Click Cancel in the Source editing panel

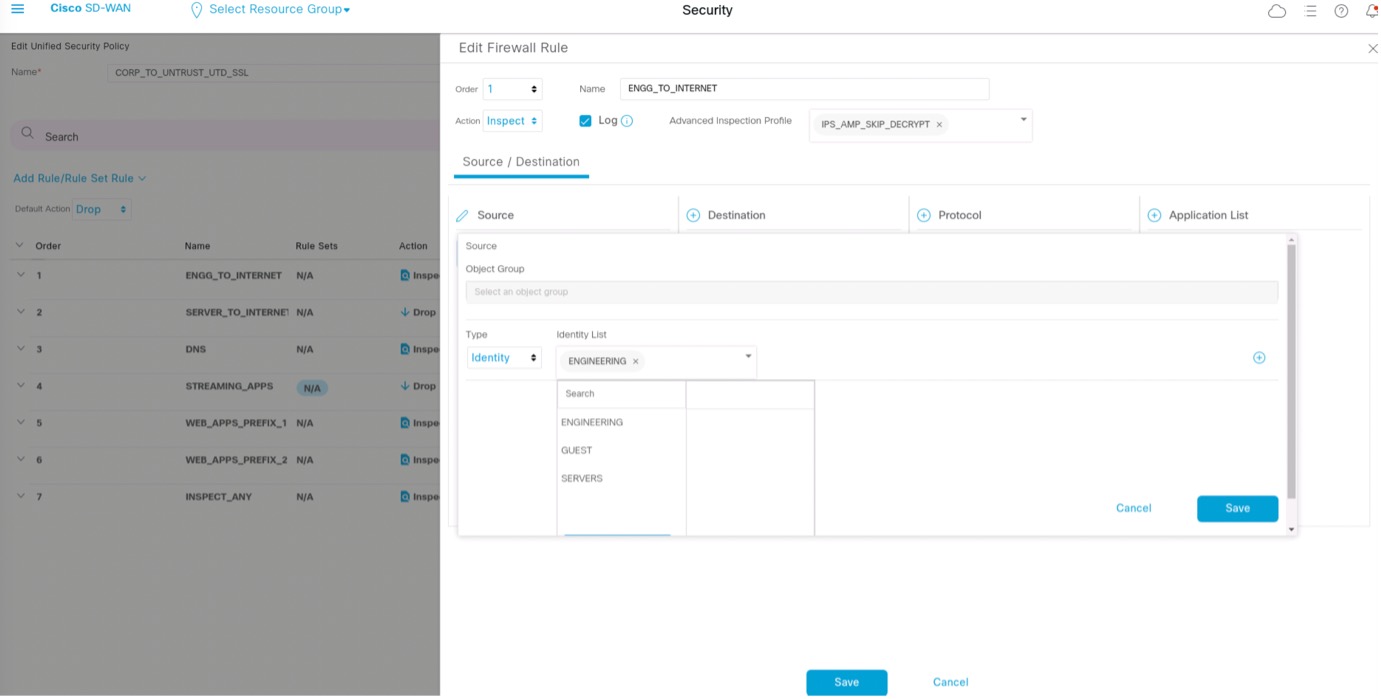(1133, 508)
